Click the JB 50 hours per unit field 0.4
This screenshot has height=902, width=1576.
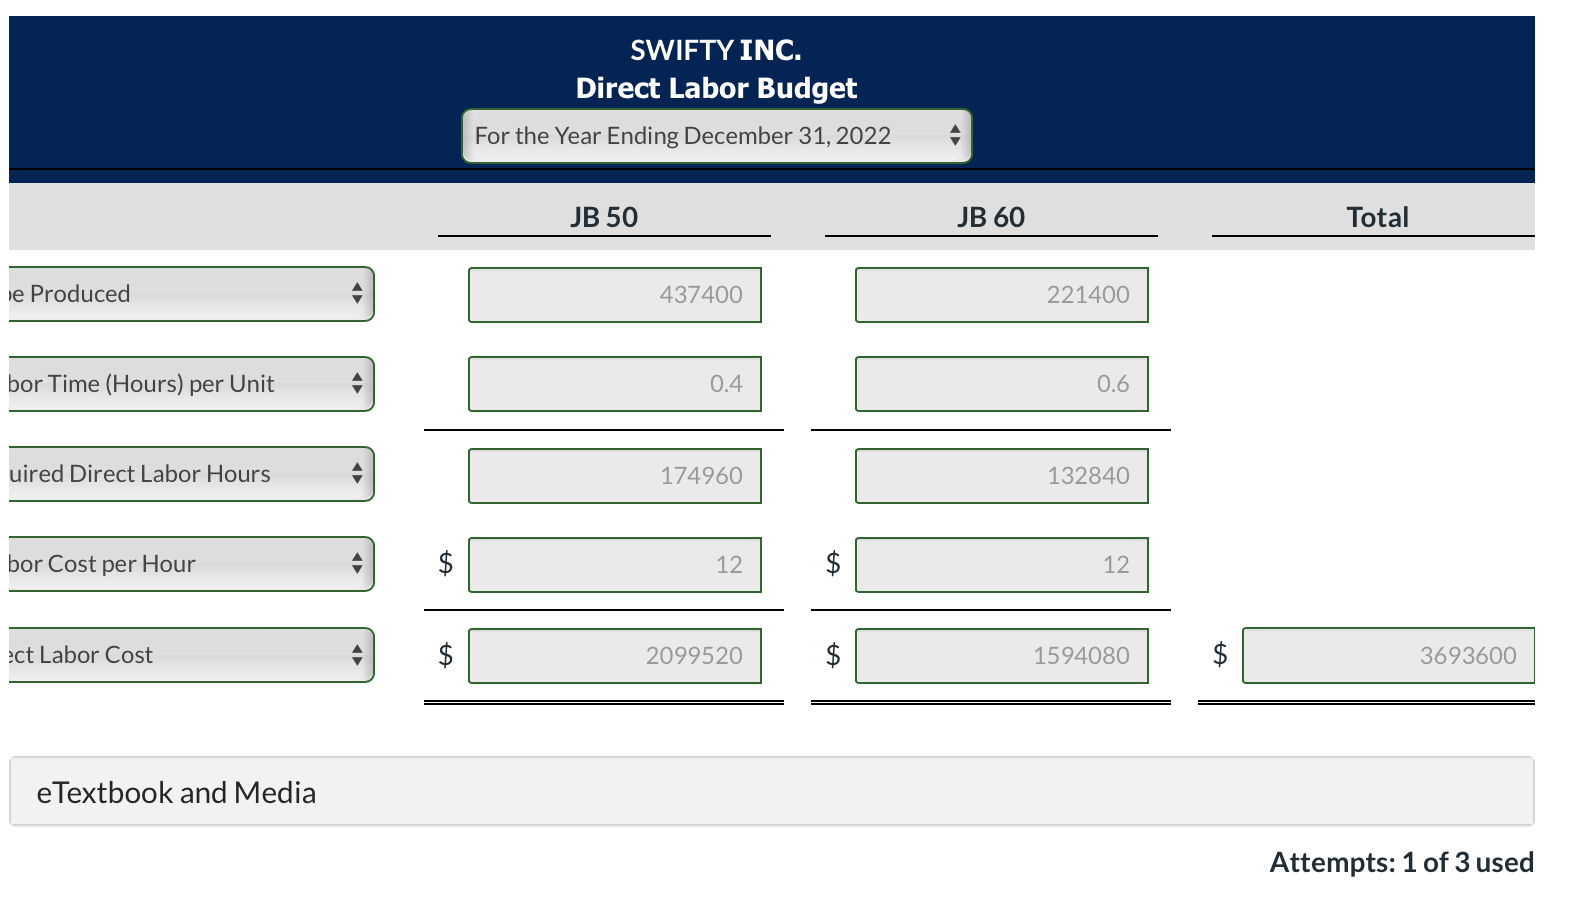(615, 384)
